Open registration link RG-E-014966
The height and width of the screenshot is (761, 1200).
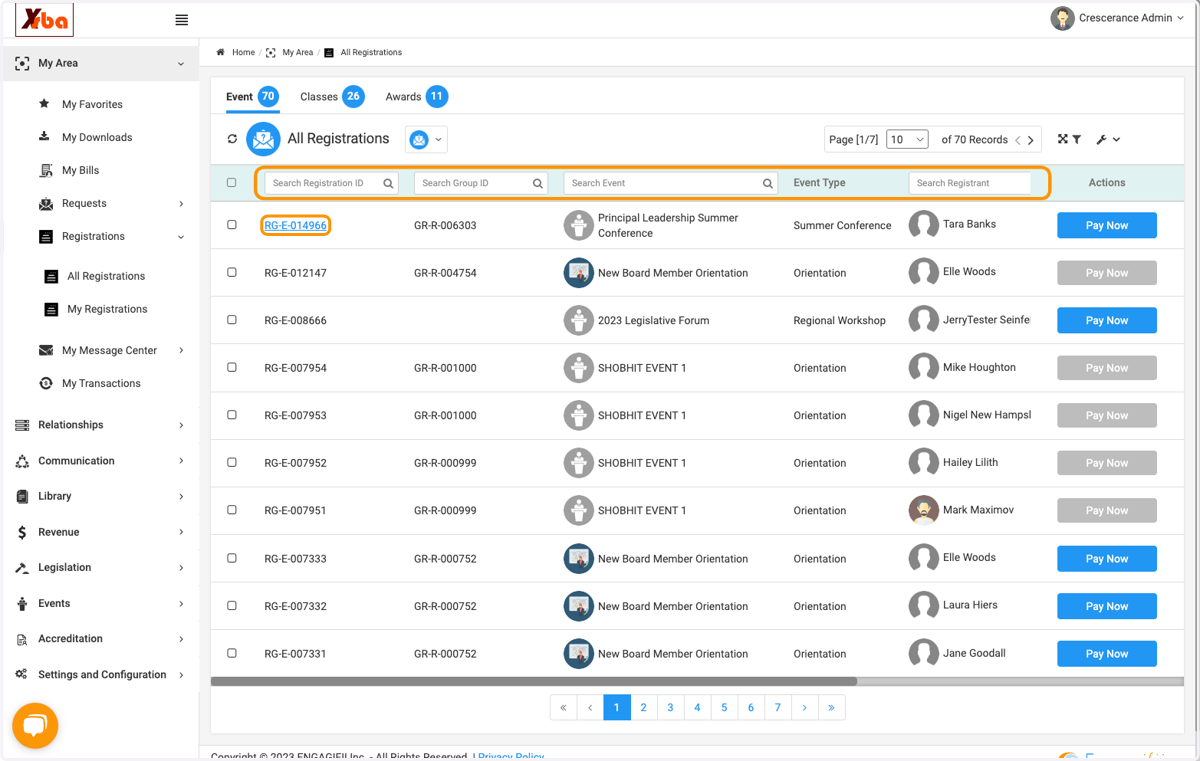point(296,225)
